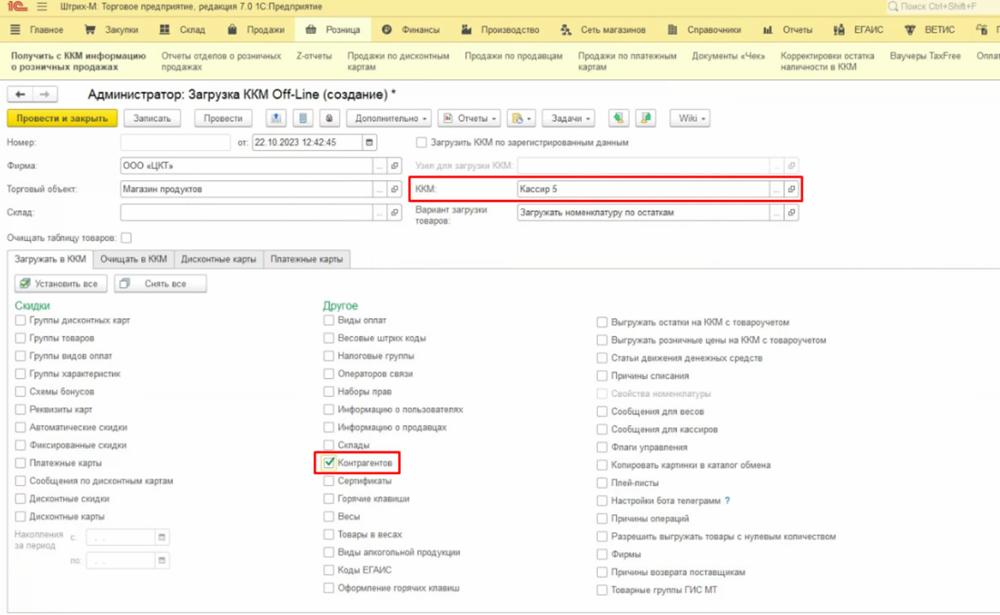Screen dimensions: 1000x615
Task: Open the Отчеты dropdown in the toolbar
Action: click(x=468, y=118)
